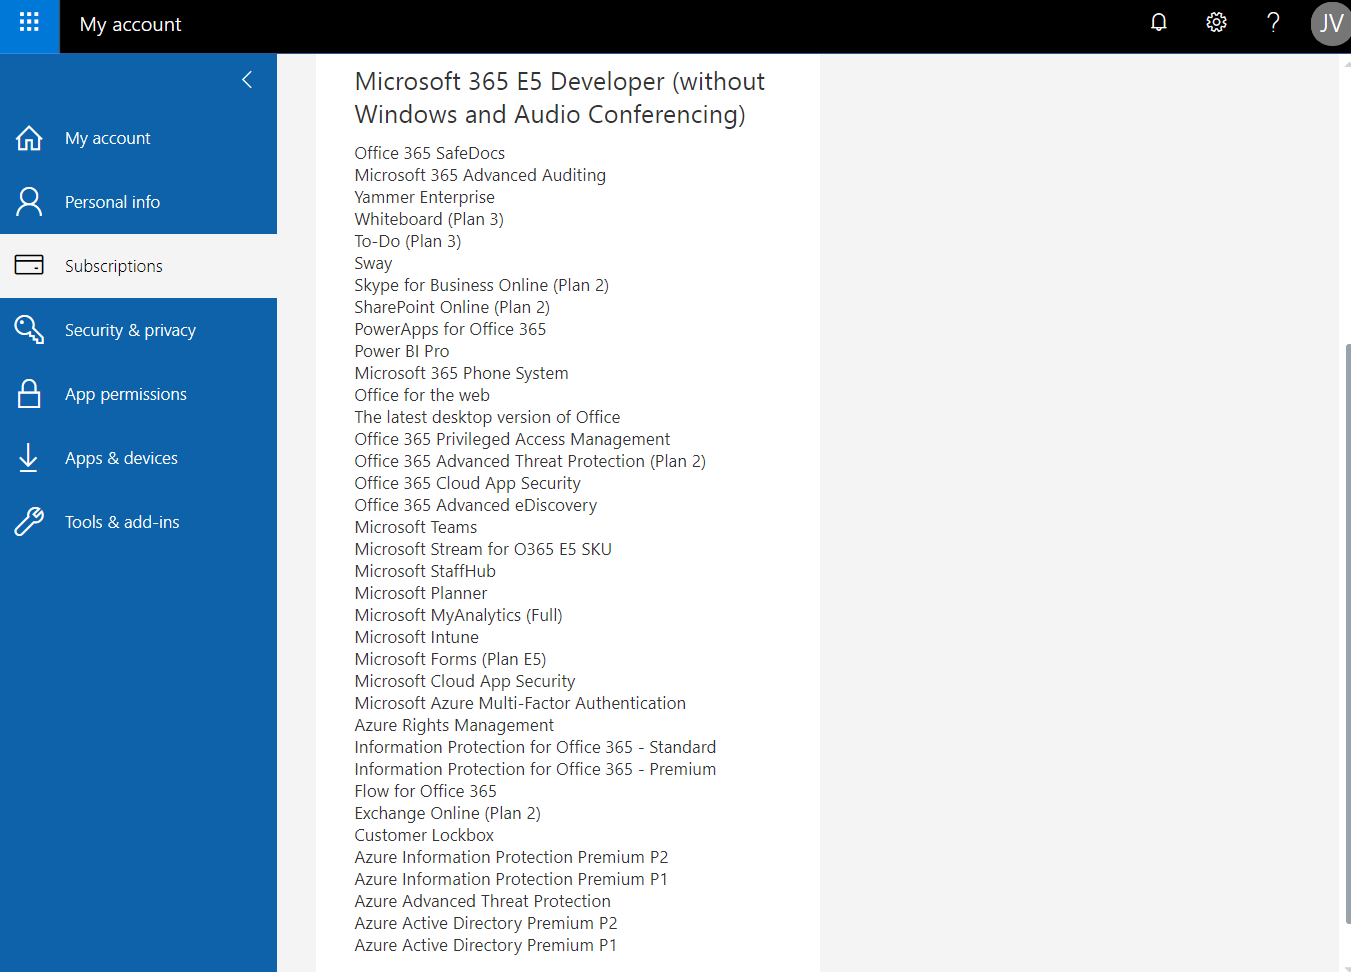This screenshot has width=1351, height=972.
Task: Click Office 365 Privileged Access Management
Action: [512, 439]
